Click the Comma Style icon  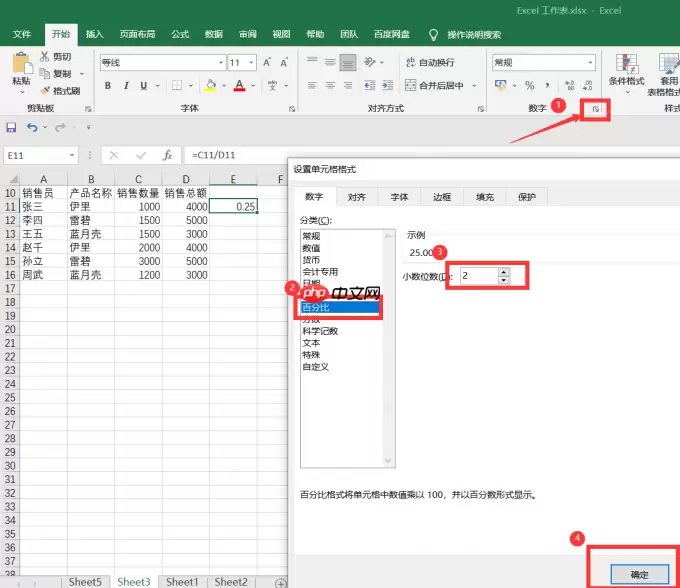pos(547,85)
